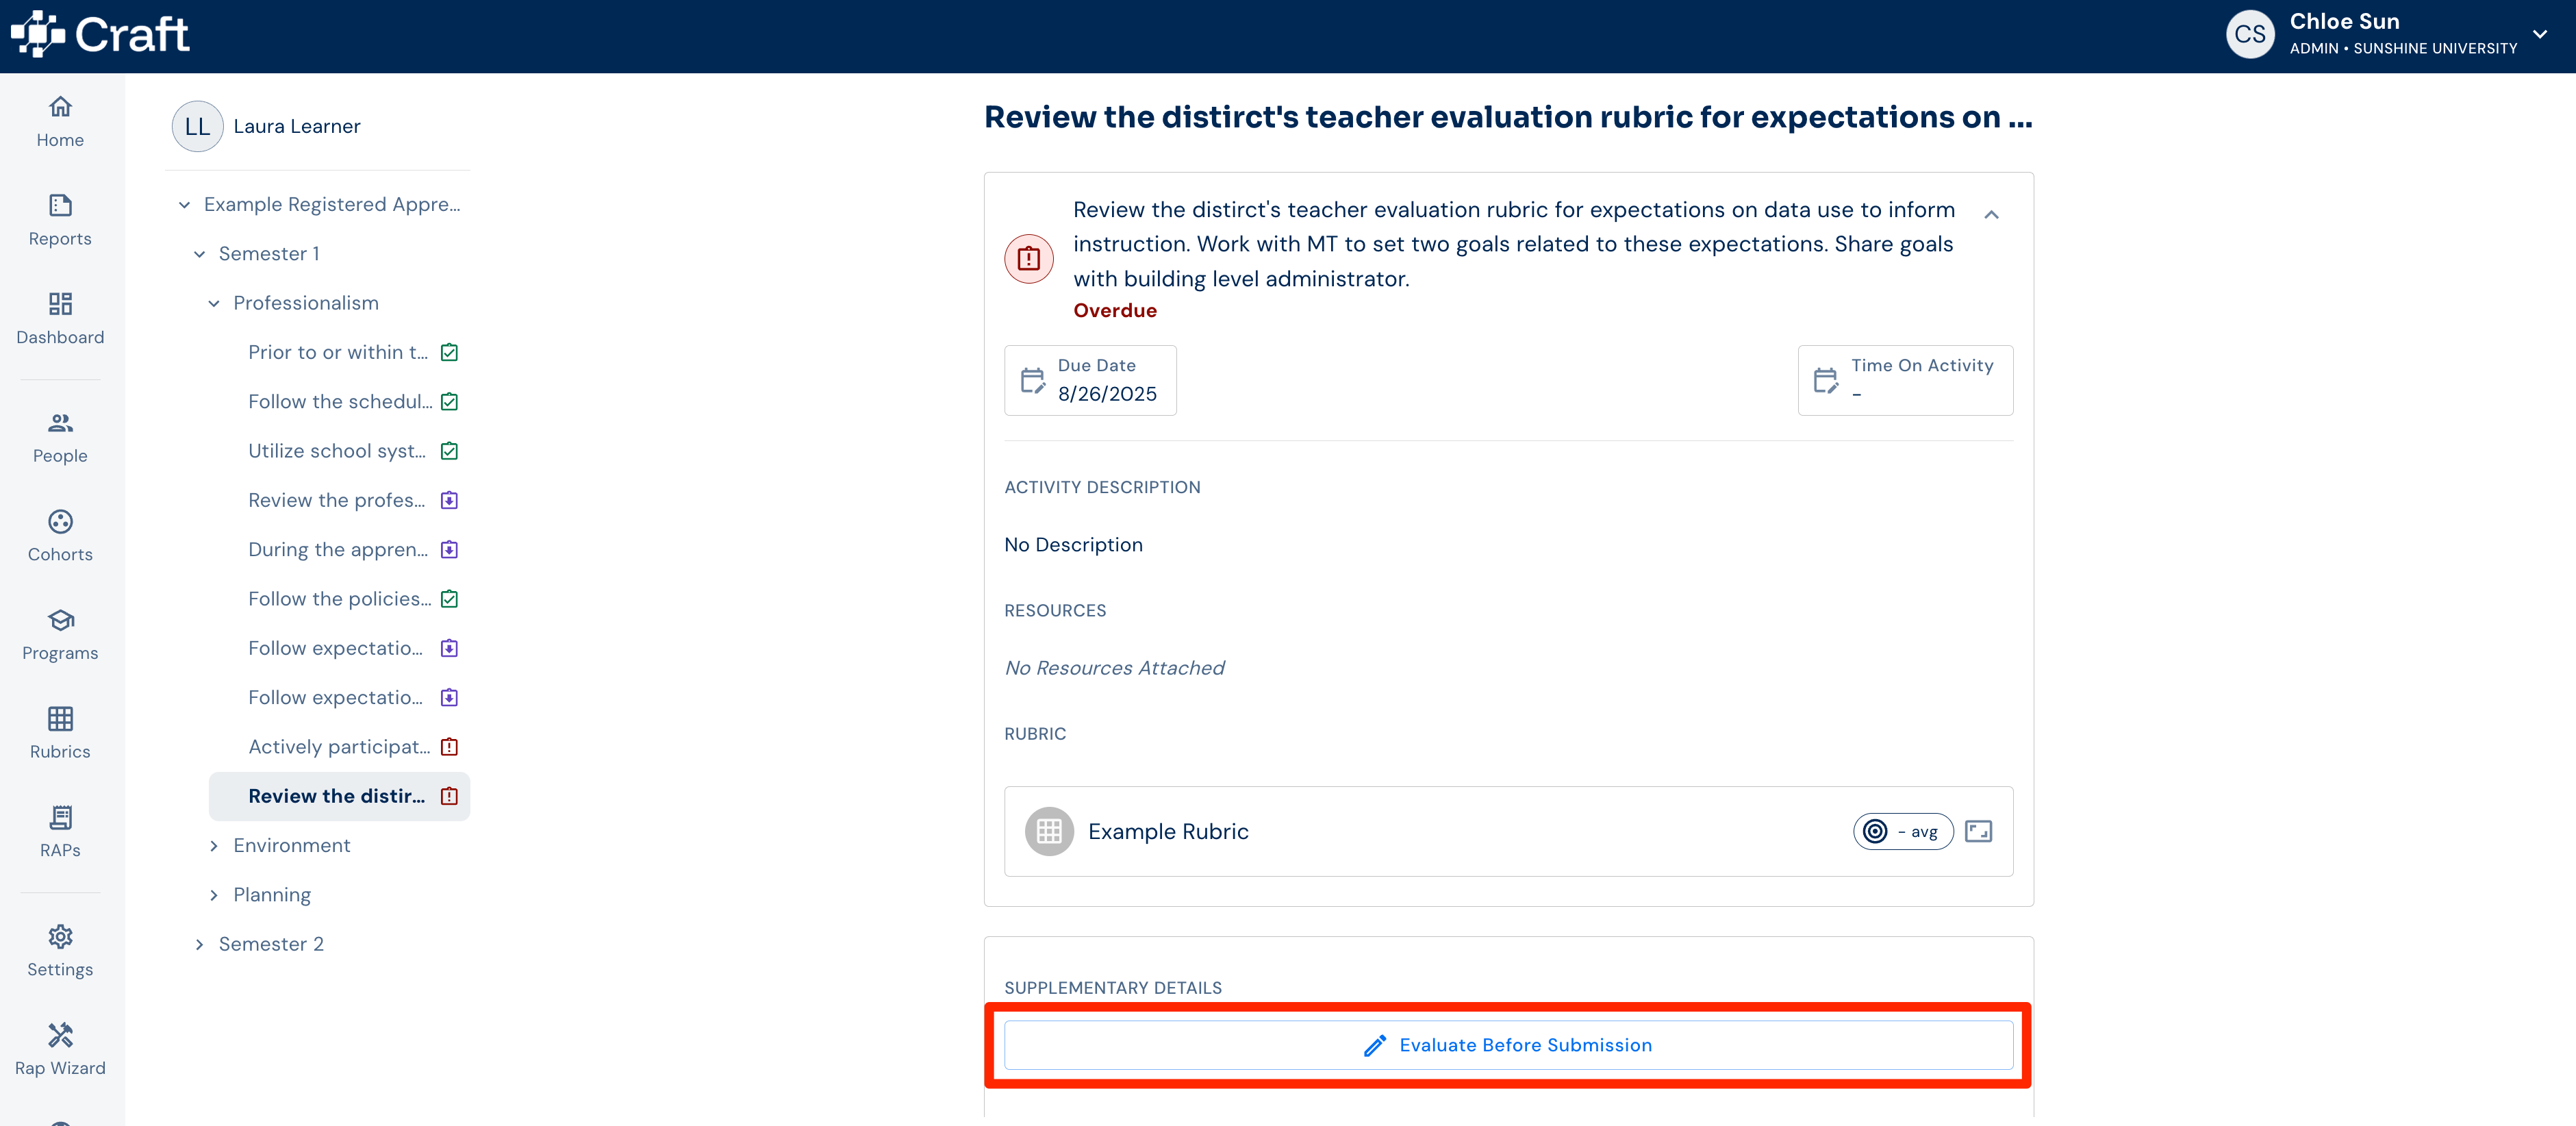
Task: Click the rubric average score badge
Action: coord(1902,831)
